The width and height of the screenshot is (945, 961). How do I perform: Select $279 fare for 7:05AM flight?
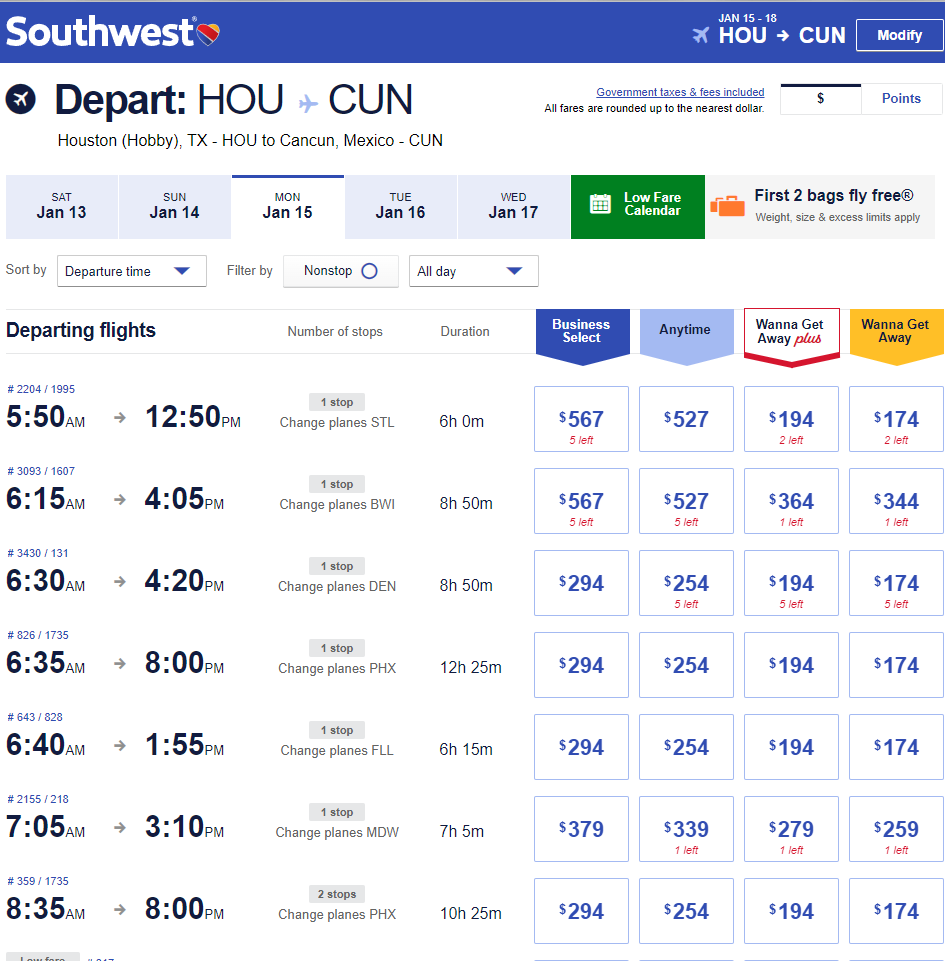coord(791,829)
